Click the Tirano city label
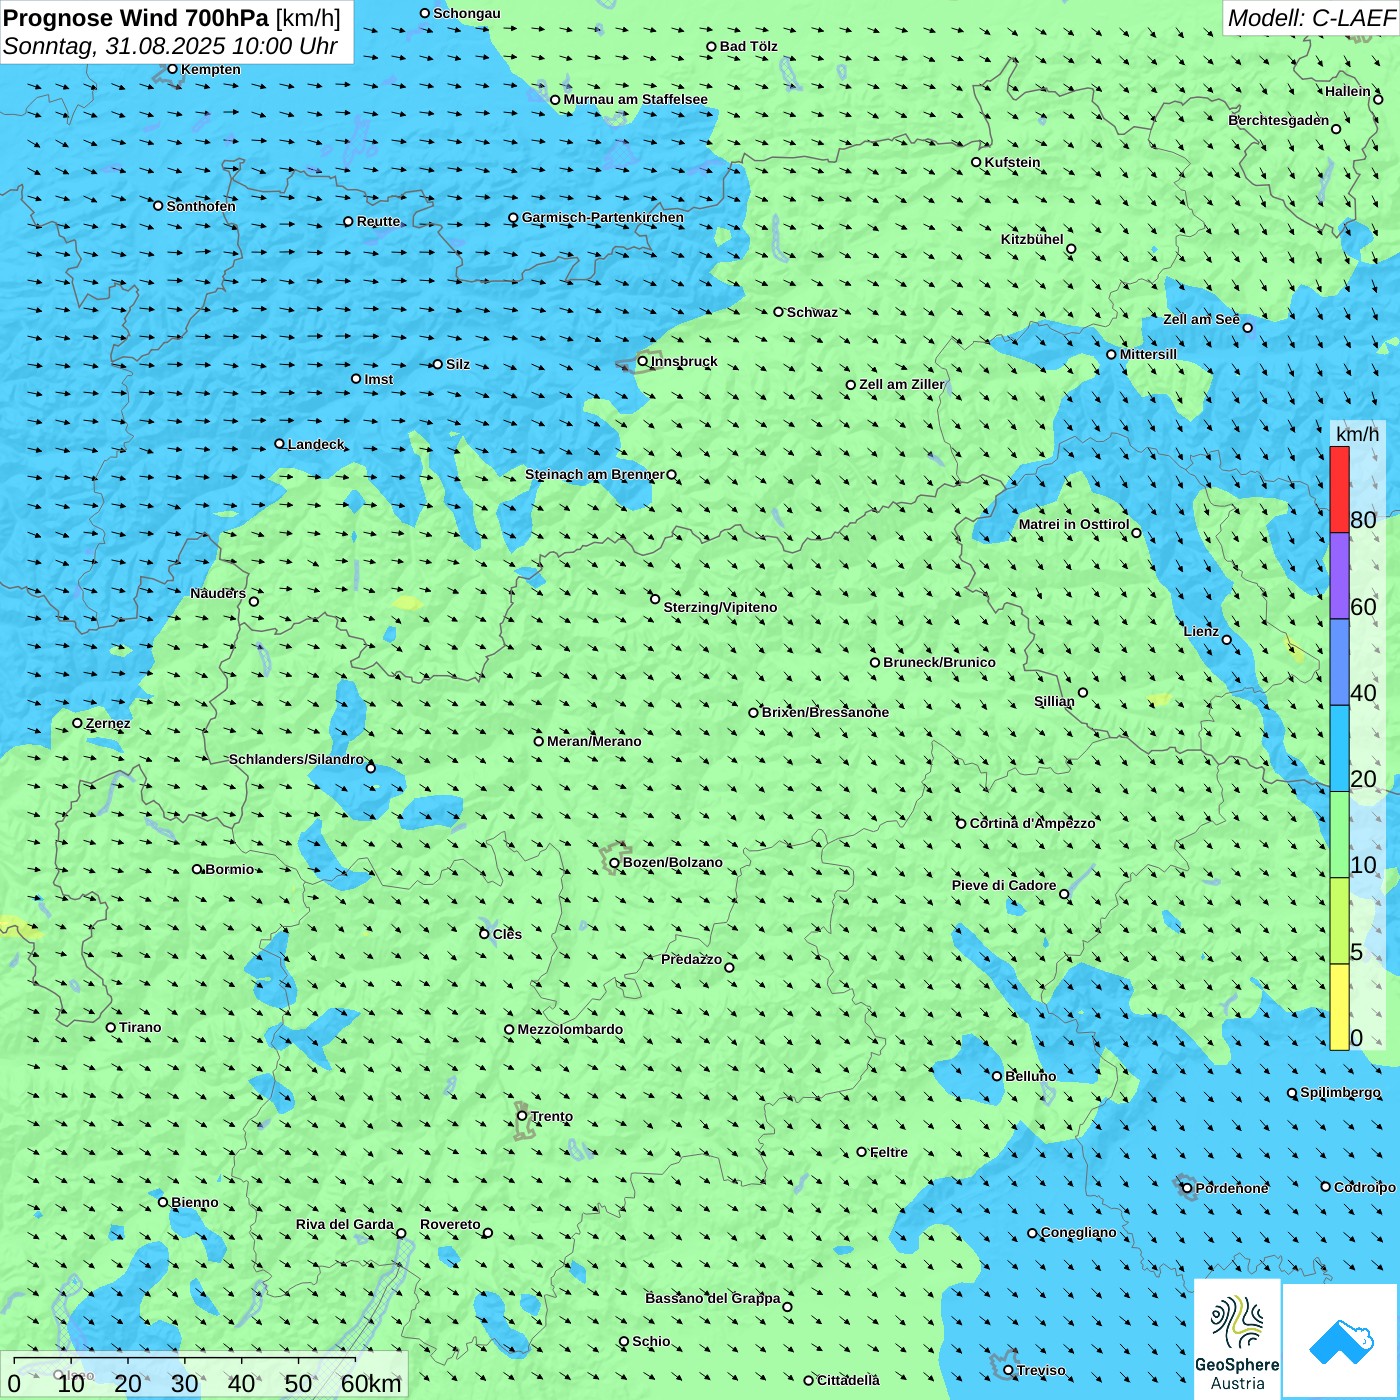The image size is (1400, 1400). [x=140, y=1027]
